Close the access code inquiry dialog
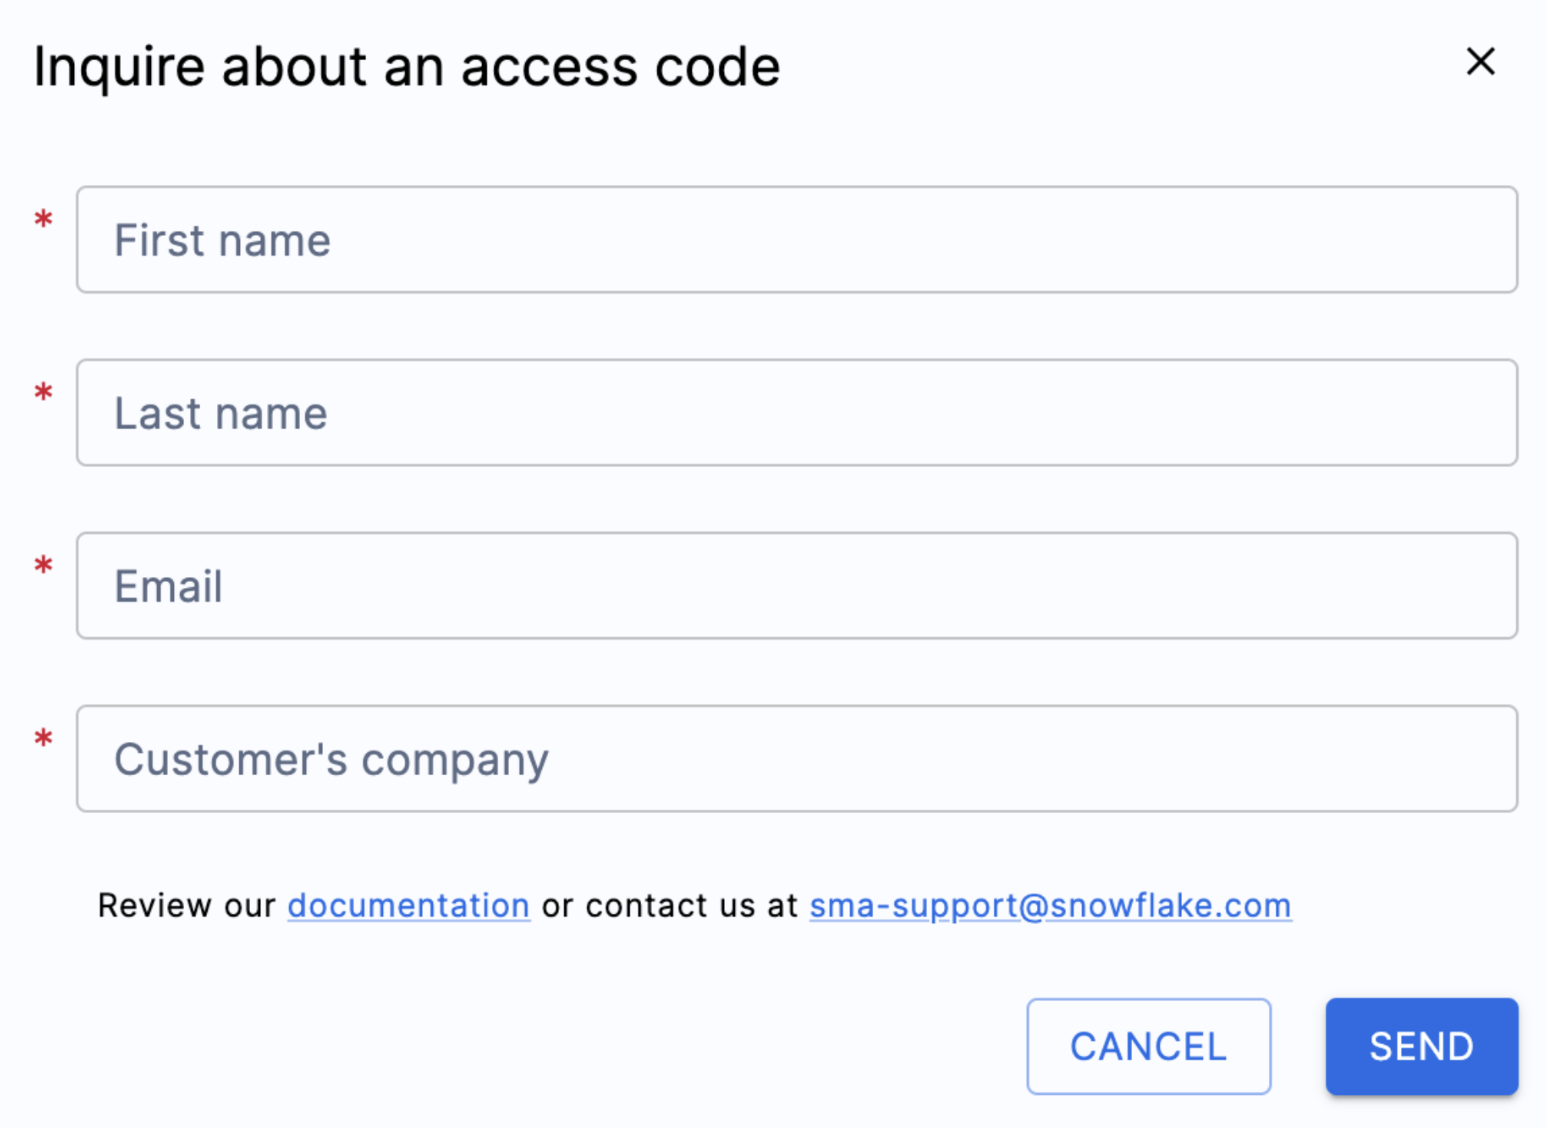Viewport: 1546px width, 1128px height. pos(1480,62)
